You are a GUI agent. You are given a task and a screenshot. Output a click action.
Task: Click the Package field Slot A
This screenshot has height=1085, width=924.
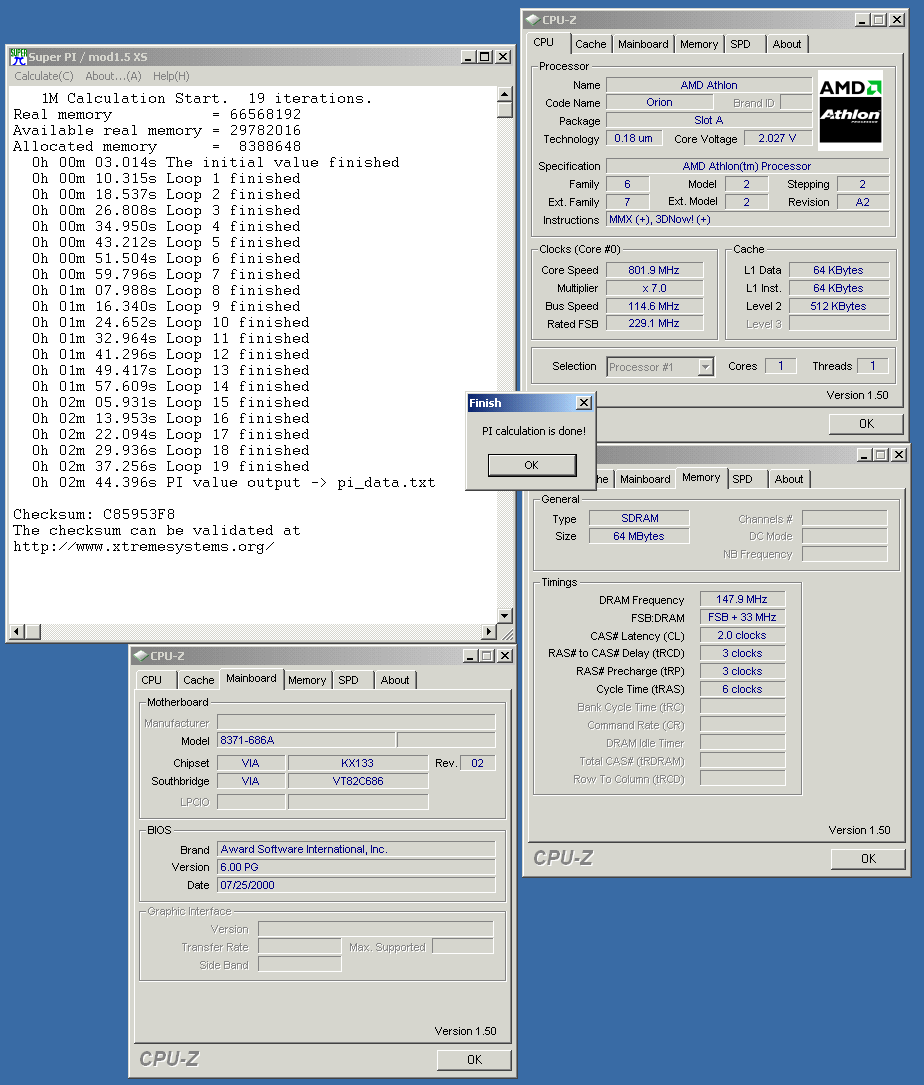(709, 120)
